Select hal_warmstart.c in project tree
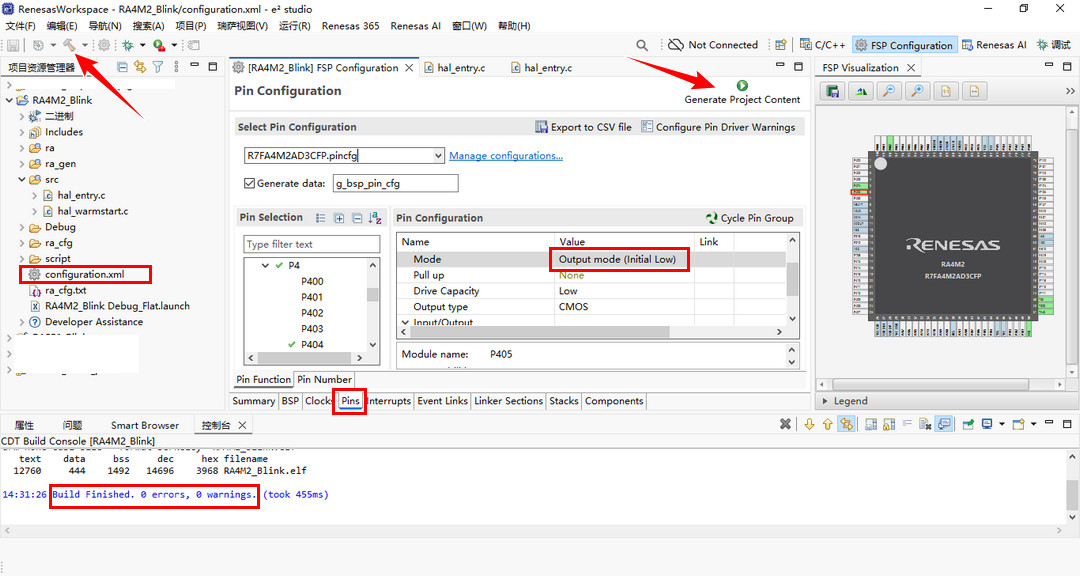Screen dimensions: 1080x576 click(92, 211)
